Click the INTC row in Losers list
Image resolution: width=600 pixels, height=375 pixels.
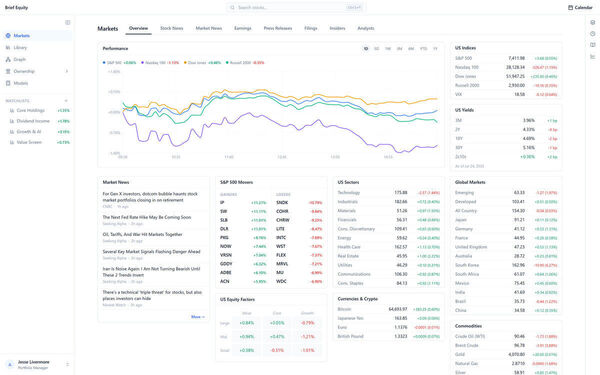point(299,238)
